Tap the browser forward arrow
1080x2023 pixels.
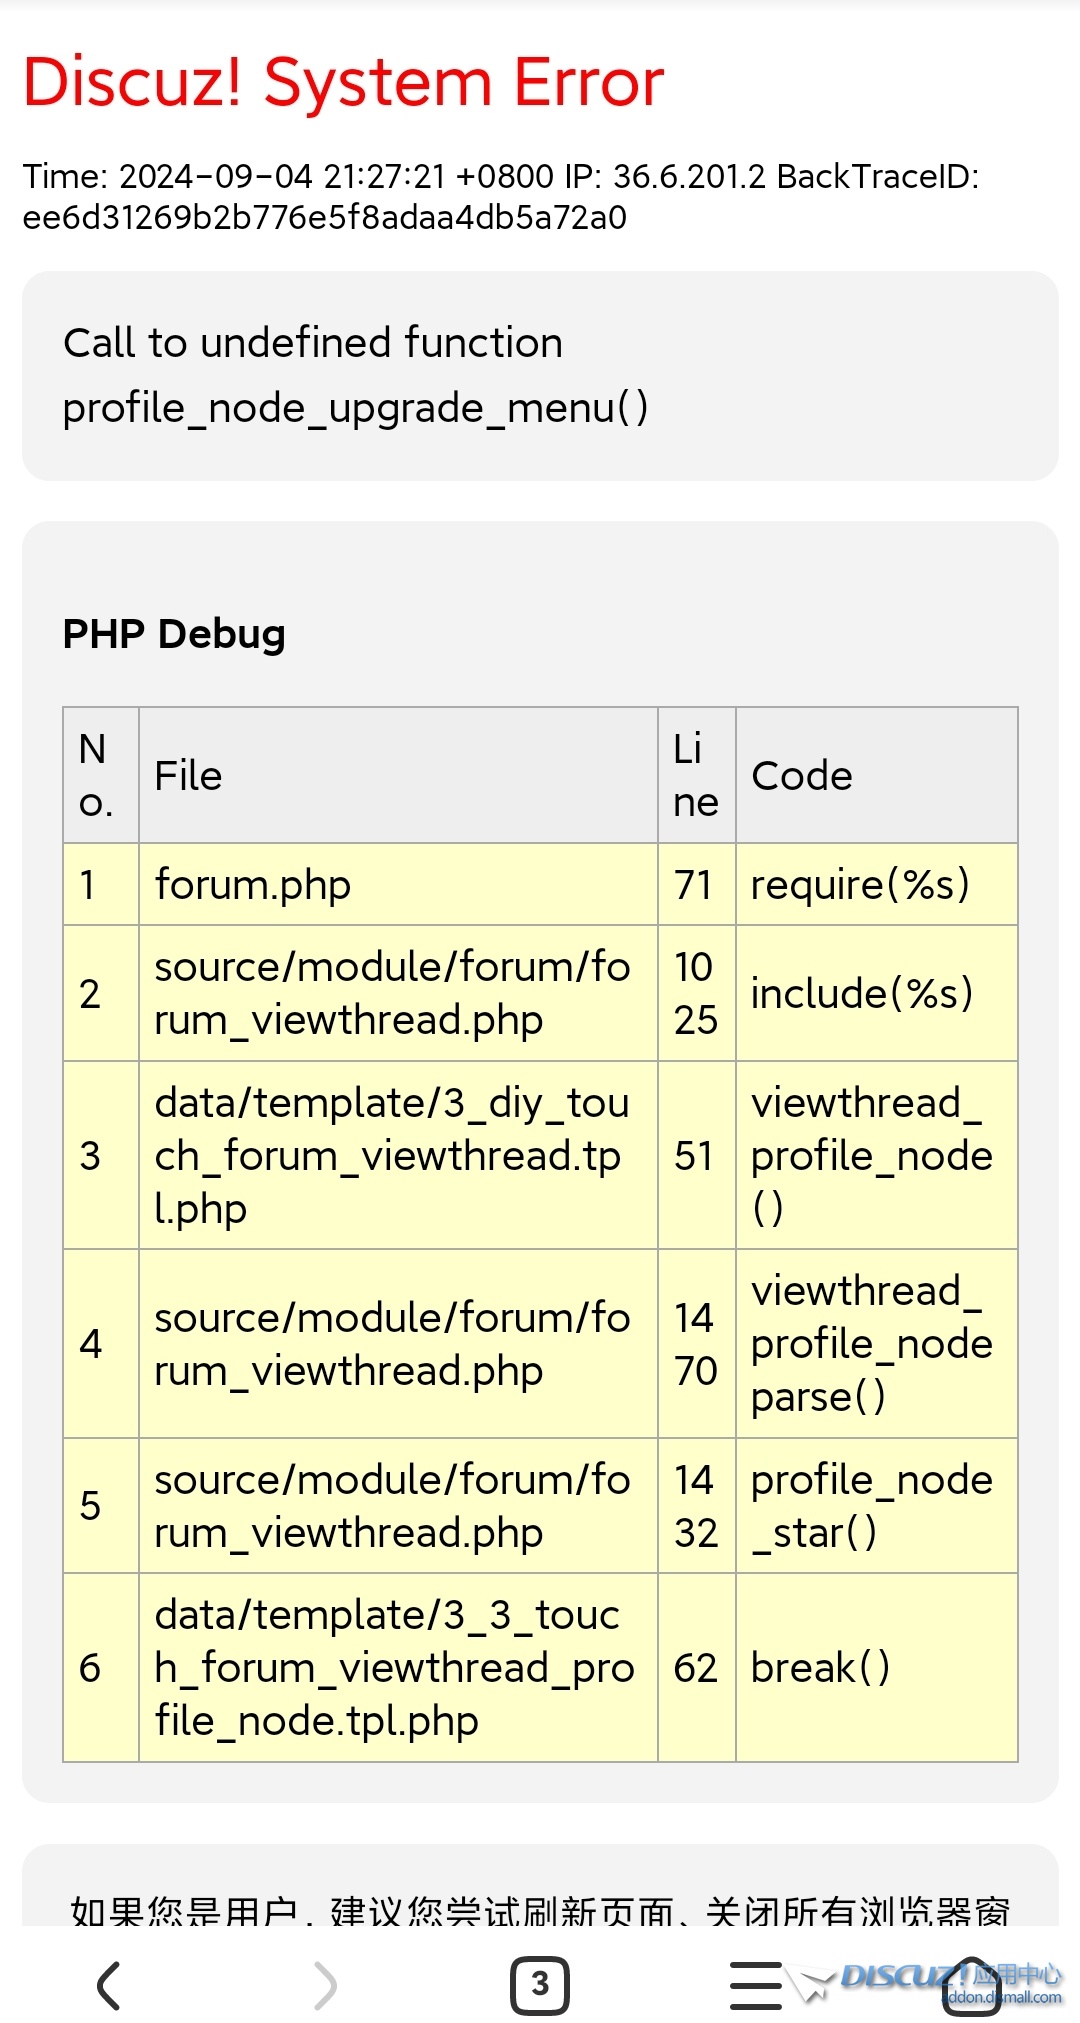tap(325, 1984)
